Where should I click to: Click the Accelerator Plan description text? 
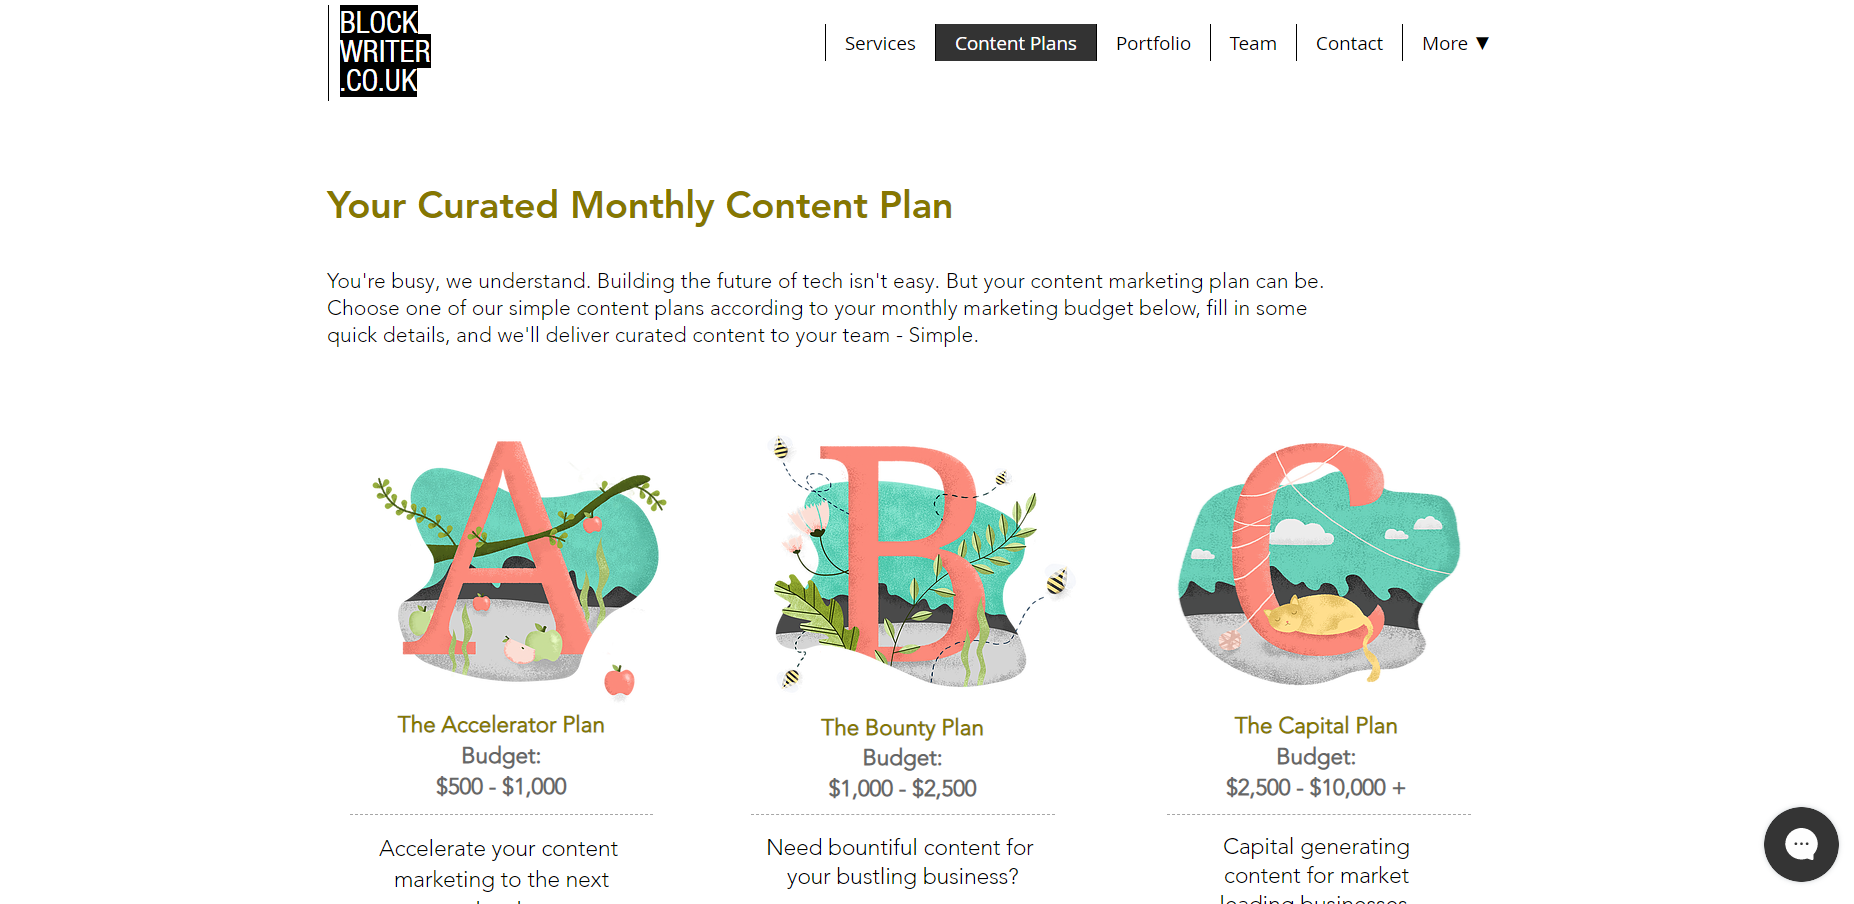coord(500,863)
